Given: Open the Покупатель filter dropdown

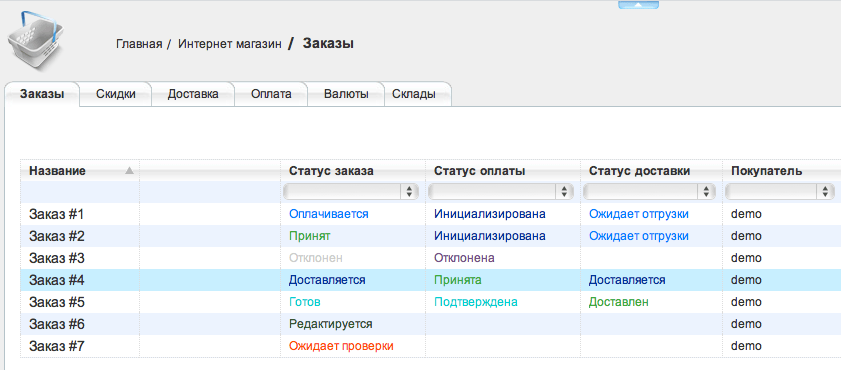Looking at the screenshot, I should pos(779,191).
